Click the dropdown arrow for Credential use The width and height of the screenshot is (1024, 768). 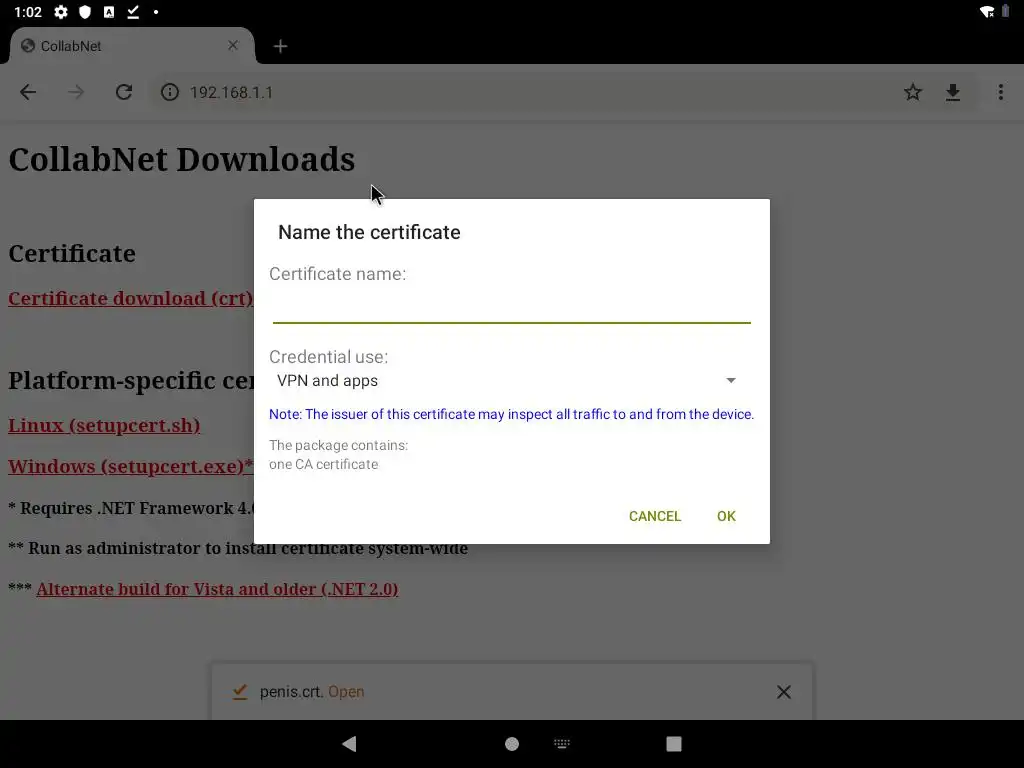(x=731, y=381)
